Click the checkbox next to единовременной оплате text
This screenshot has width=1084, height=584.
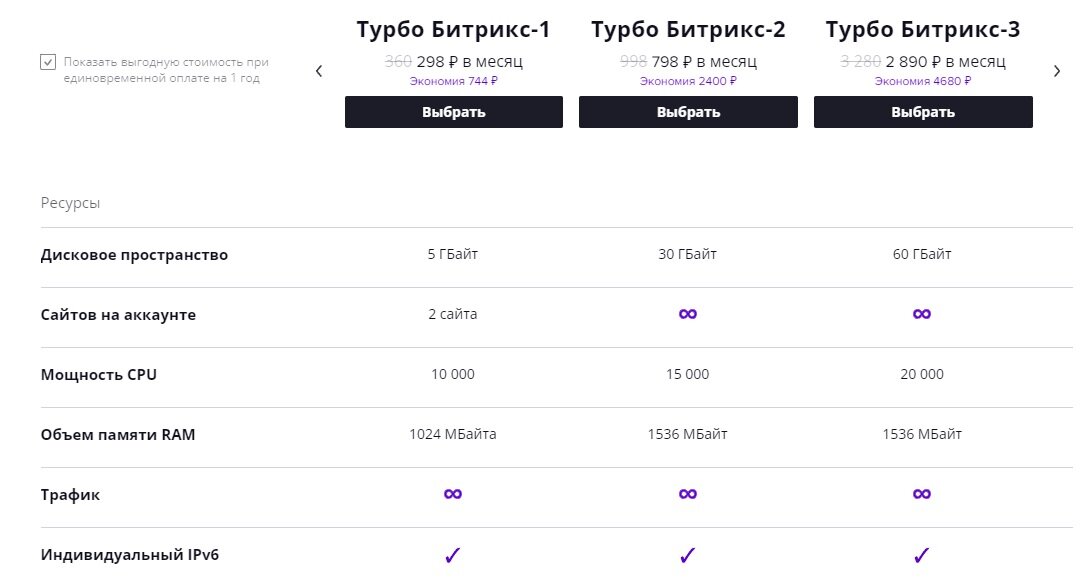coord(46,62)
